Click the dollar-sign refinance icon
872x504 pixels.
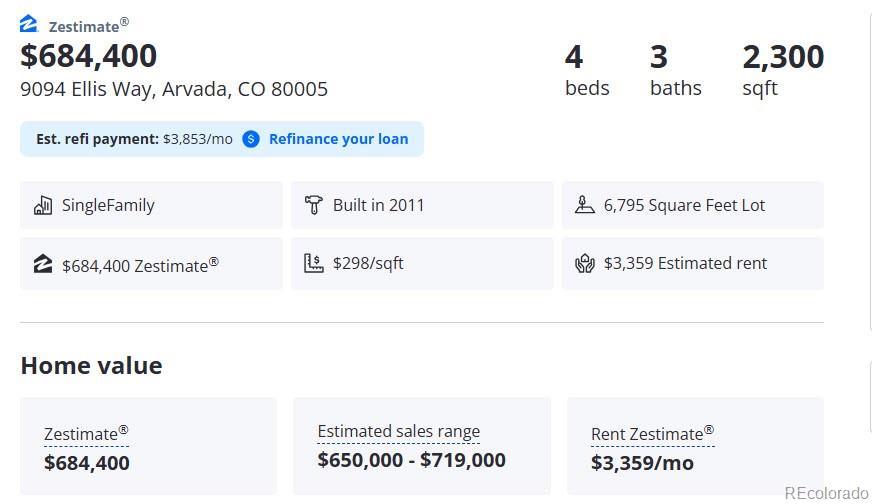[x=251, y=139]
